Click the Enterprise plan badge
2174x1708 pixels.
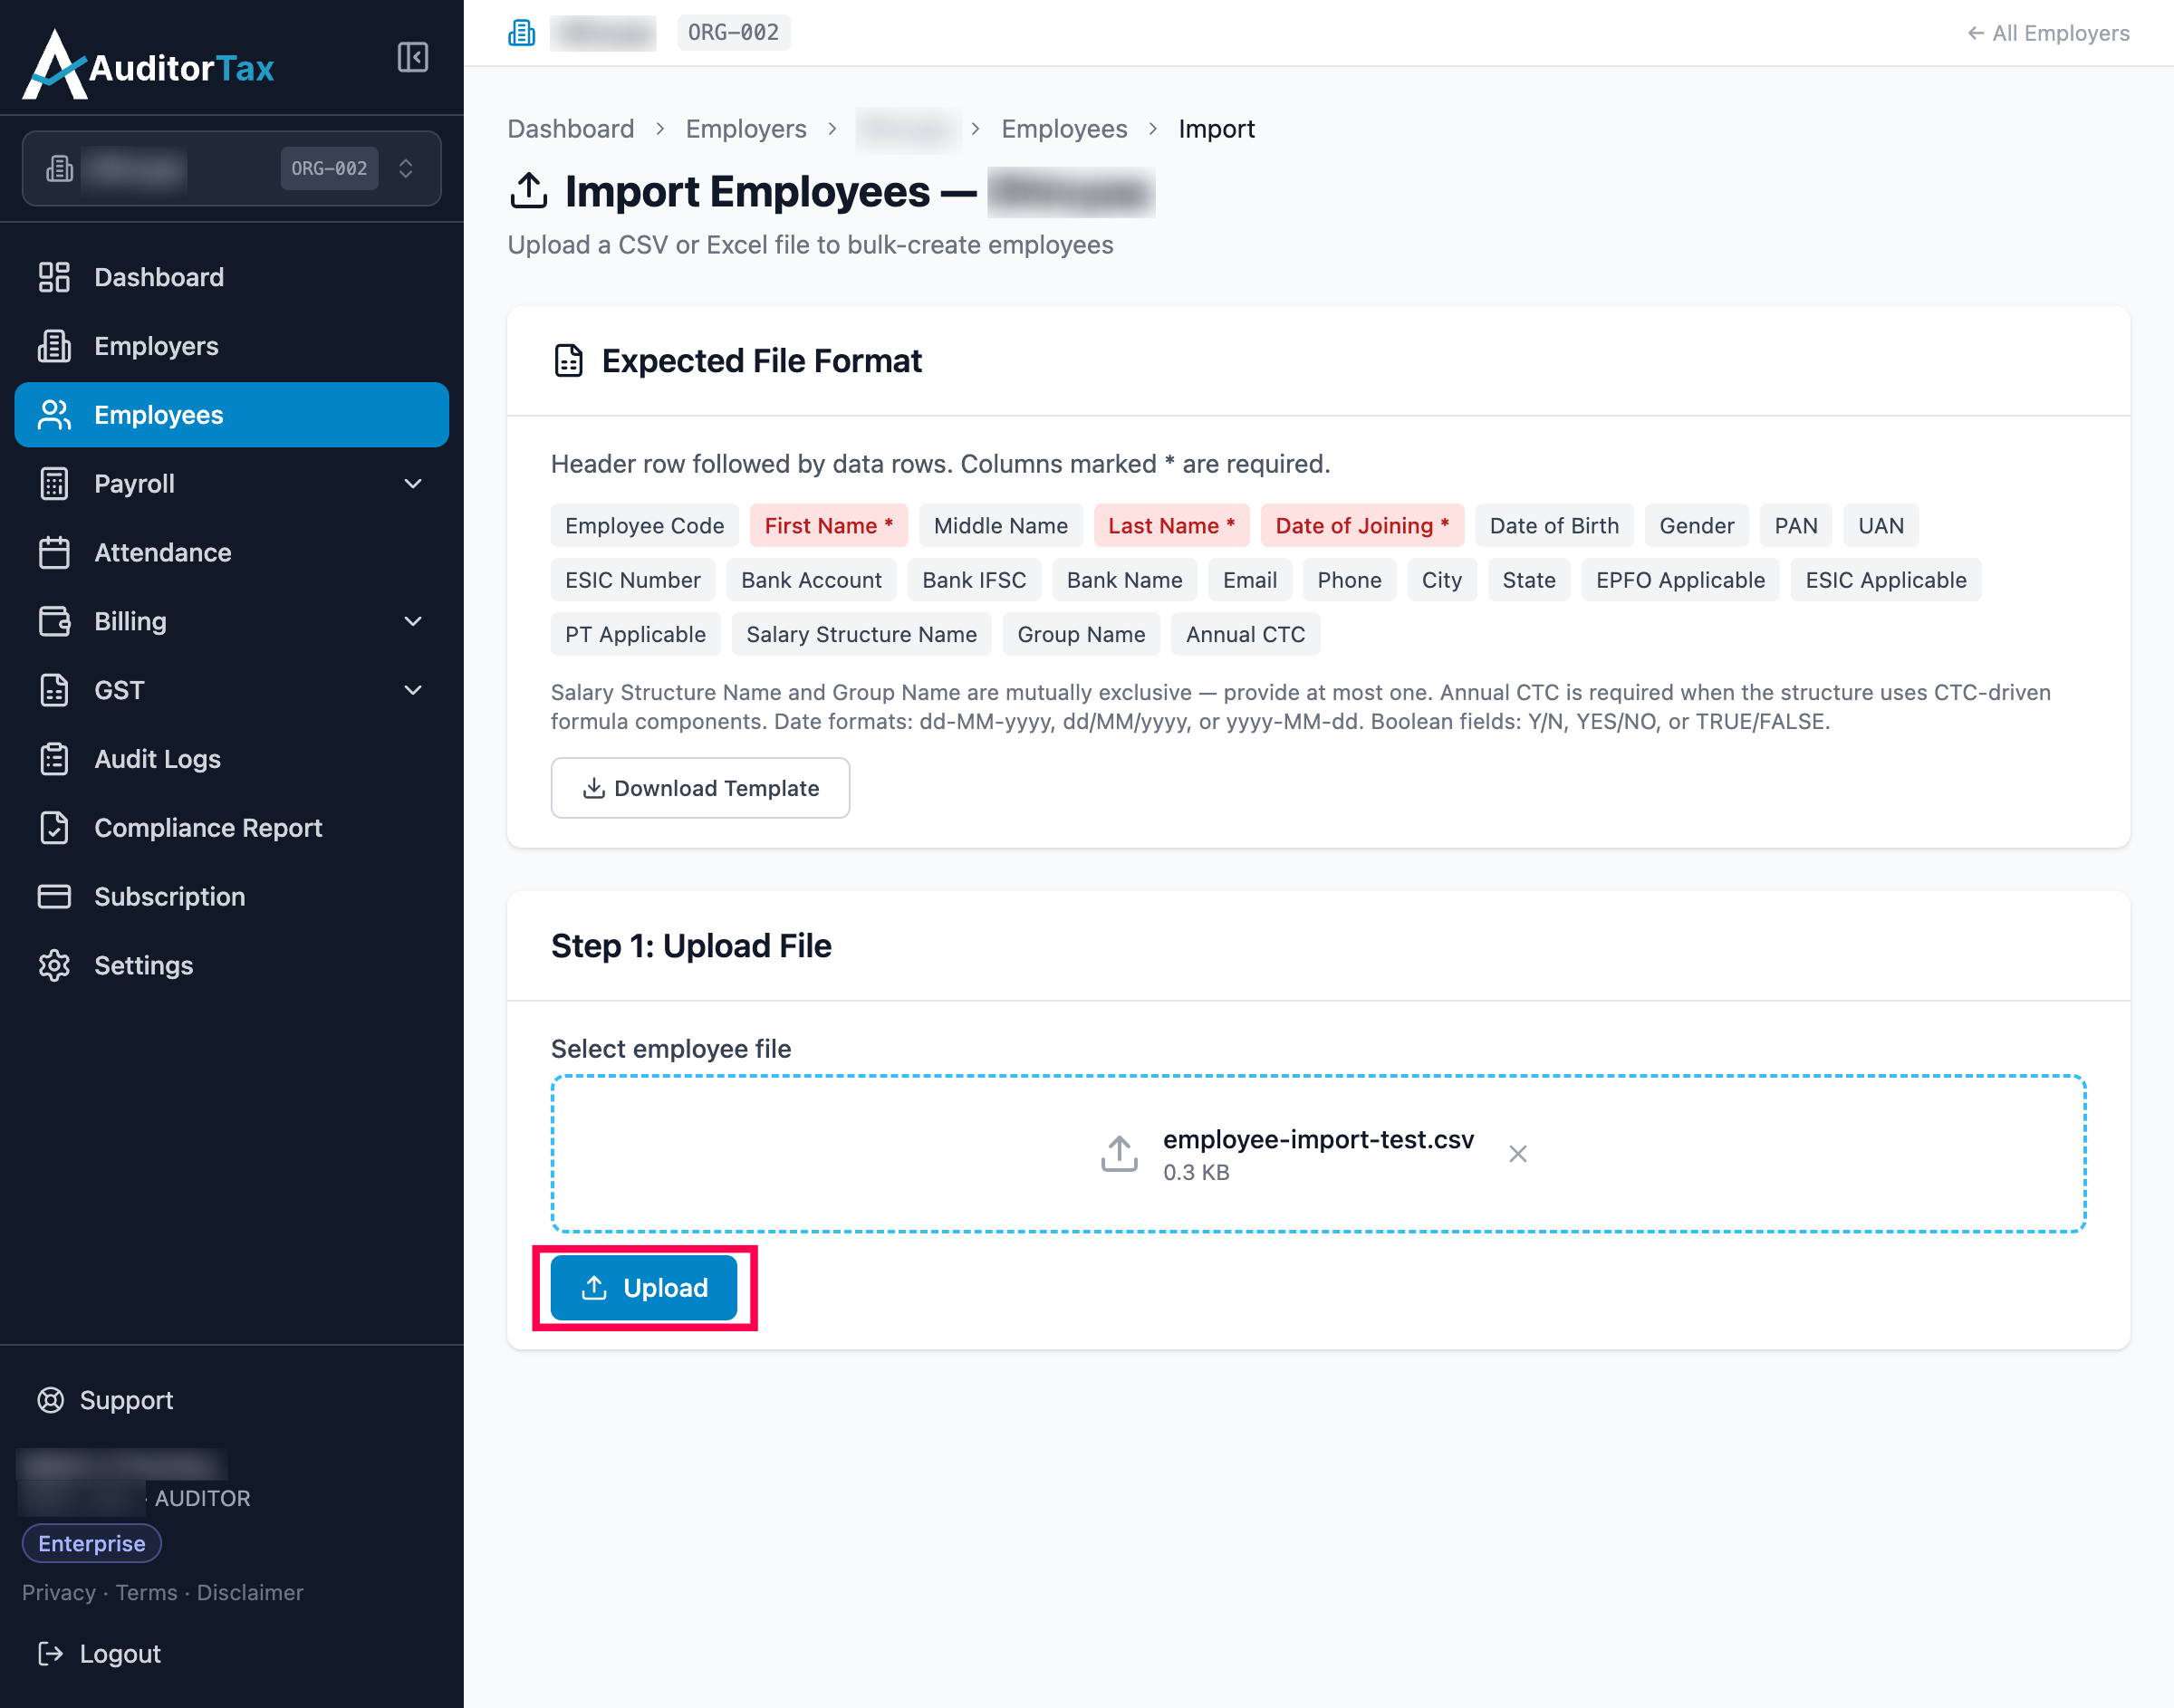[x=92, y=1543]
